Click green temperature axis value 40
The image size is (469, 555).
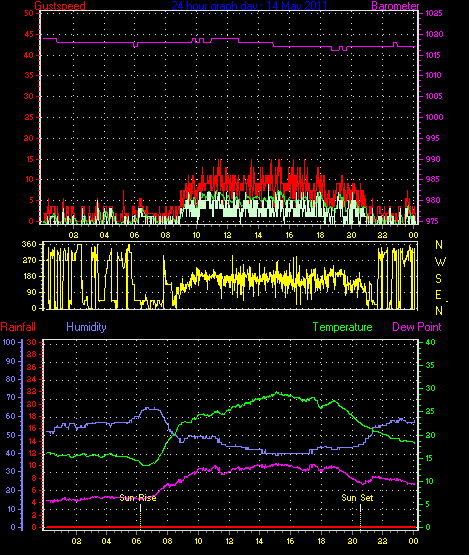(x=430, y=342)
